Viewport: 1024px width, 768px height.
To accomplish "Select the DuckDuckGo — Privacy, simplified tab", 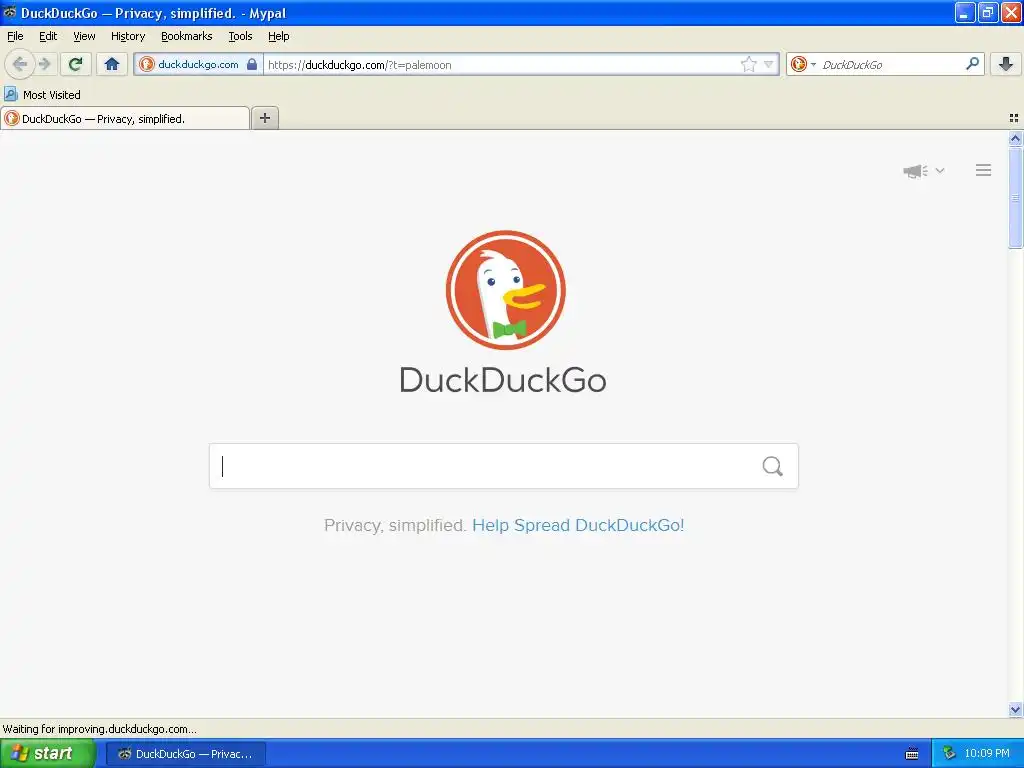I will click(125, 118).
